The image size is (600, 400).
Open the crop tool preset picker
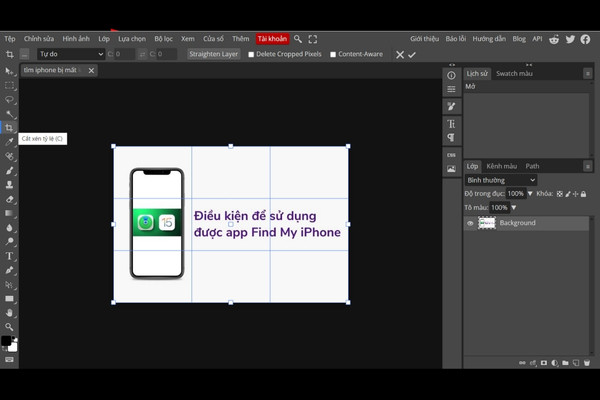pos(24,54)
